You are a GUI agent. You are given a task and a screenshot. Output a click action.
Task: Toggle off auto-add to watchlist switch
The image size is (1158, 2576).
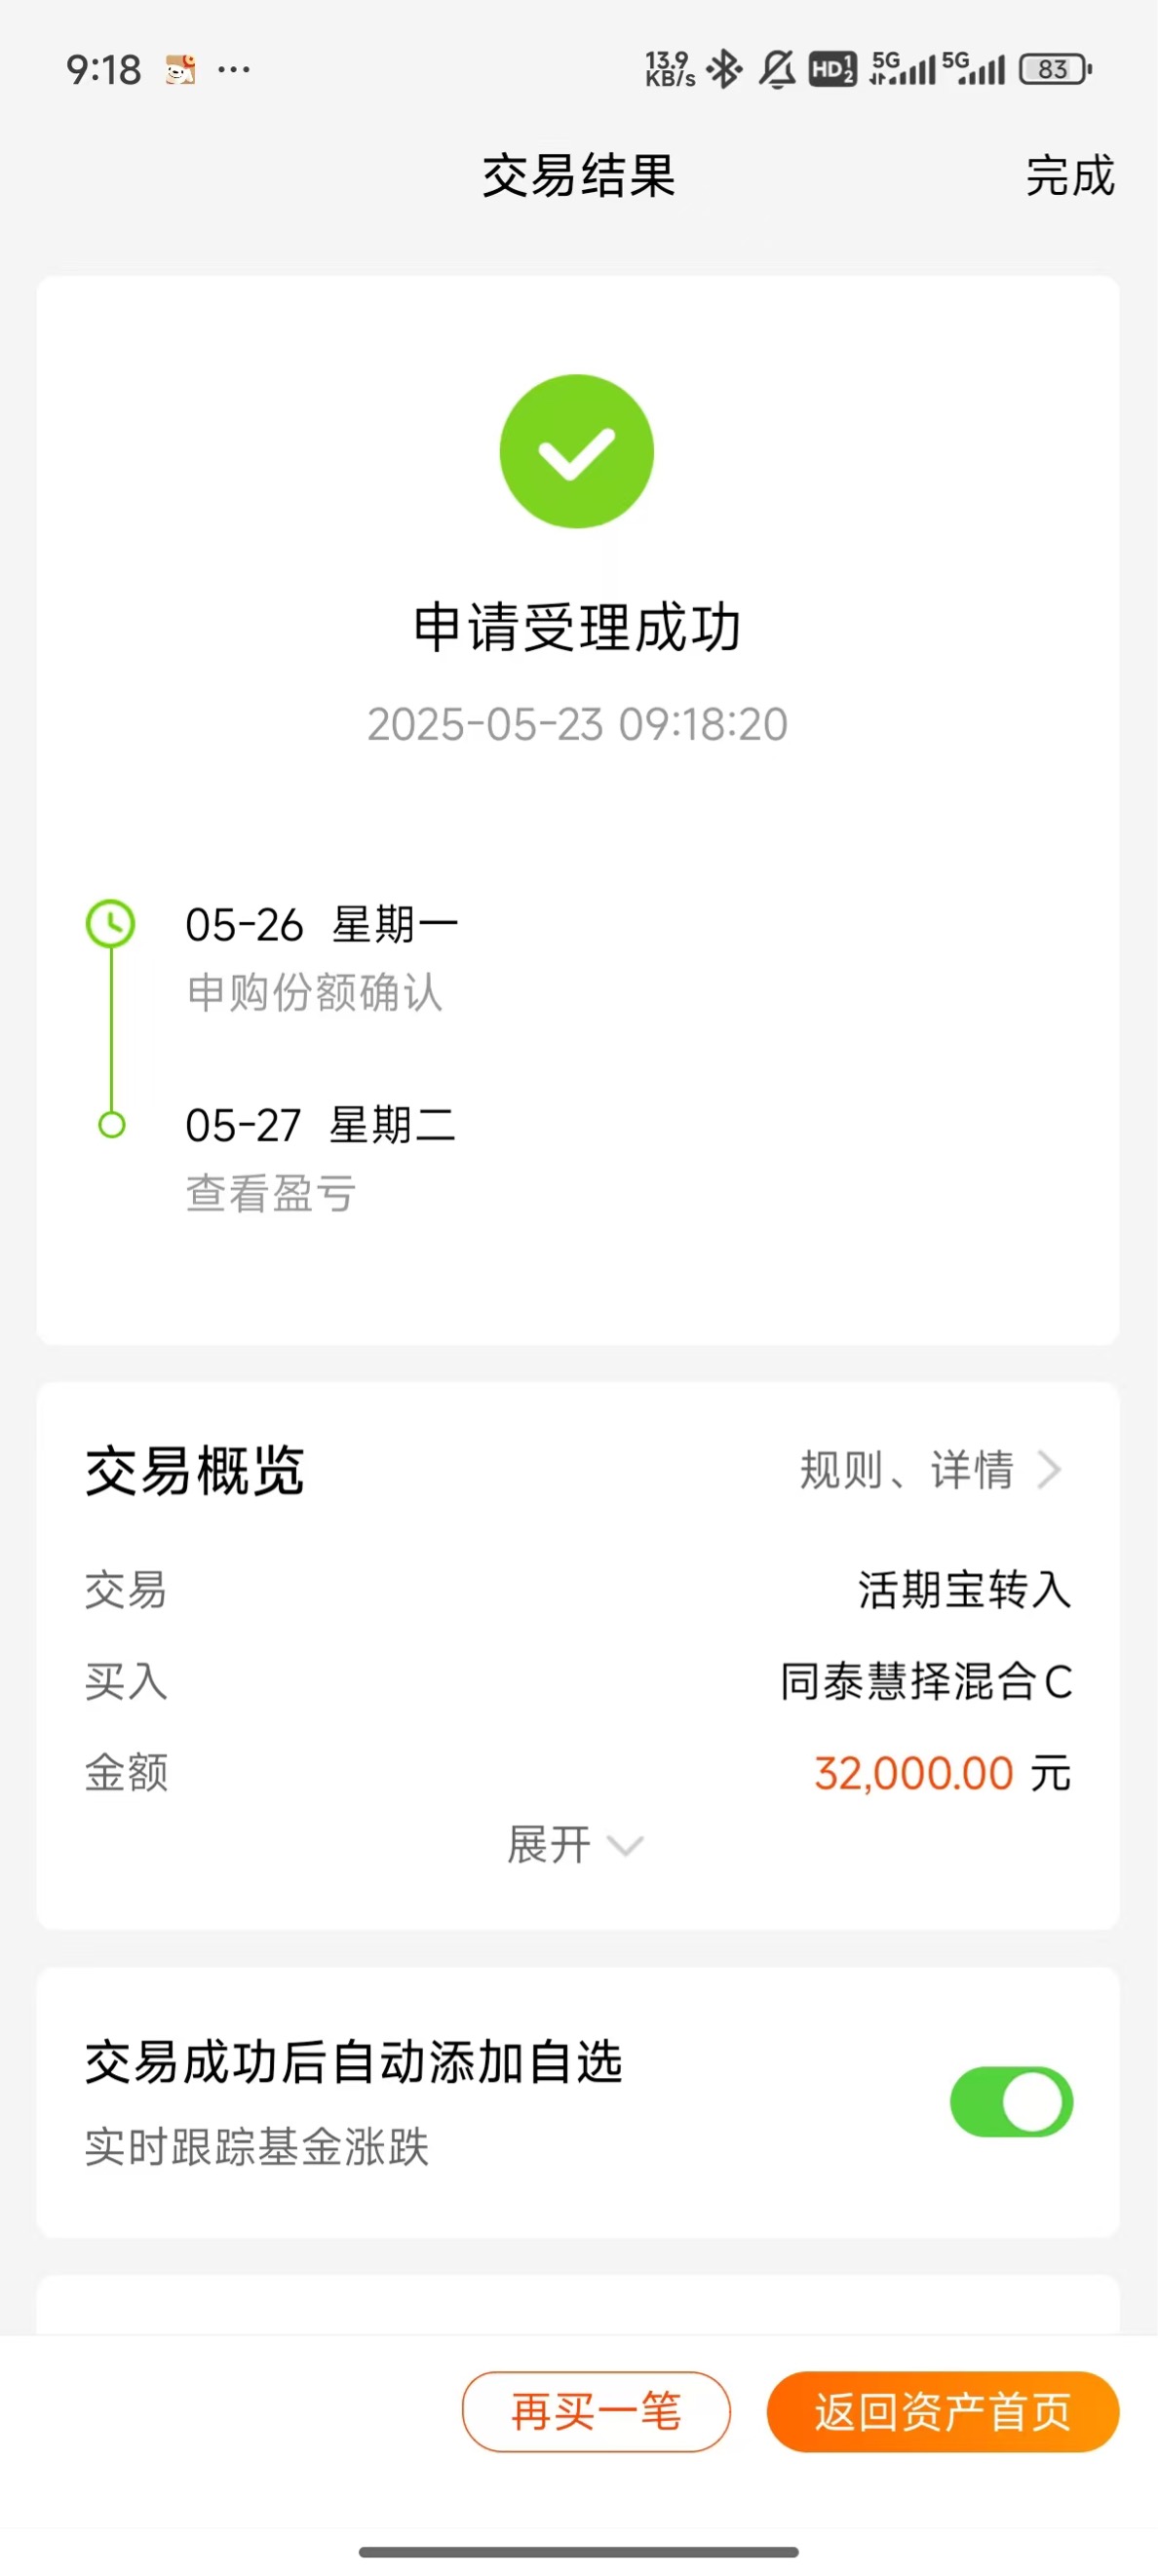click(x=1011, y=2101)
